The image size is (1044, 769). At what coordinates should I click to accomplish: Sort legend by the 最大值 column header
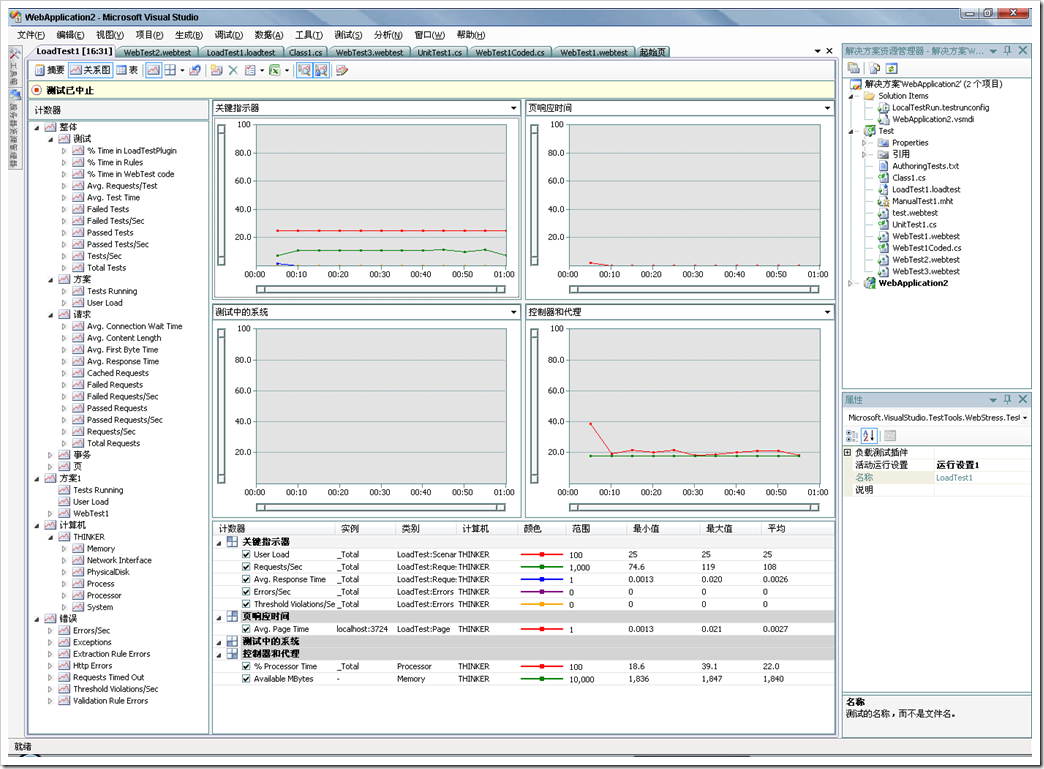729,528
